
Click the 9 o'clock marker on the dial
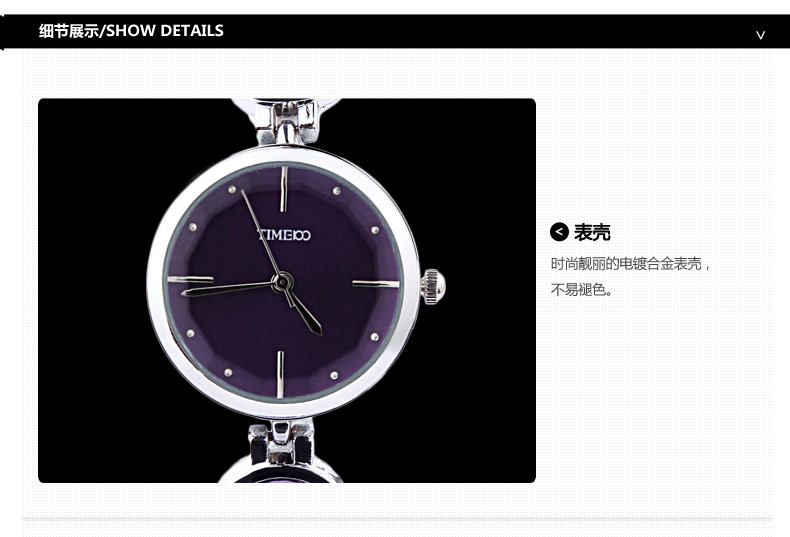(190, 279)
